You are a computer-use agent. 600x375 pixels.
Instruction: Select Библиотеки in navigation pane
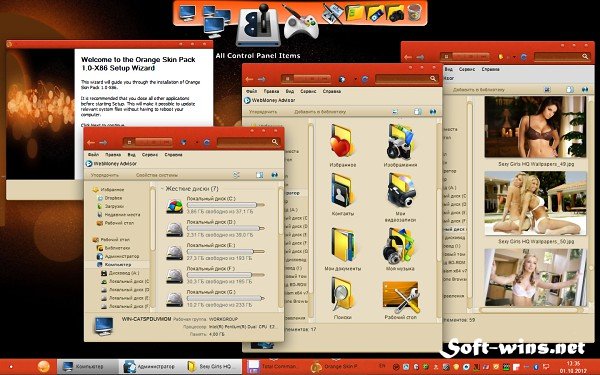point(117,248)
